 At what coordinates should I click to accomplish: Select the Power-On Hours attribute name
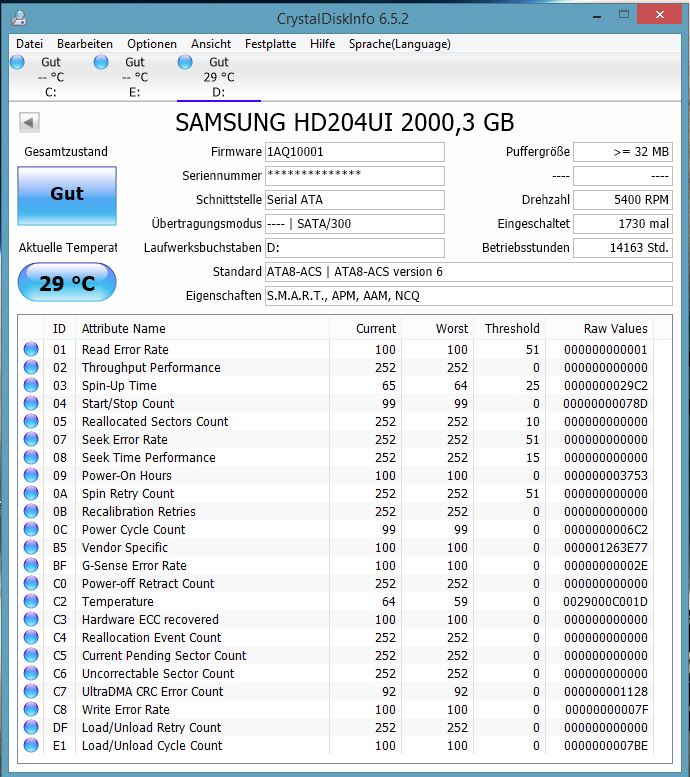pyautogui.click(x=126, y=476)
